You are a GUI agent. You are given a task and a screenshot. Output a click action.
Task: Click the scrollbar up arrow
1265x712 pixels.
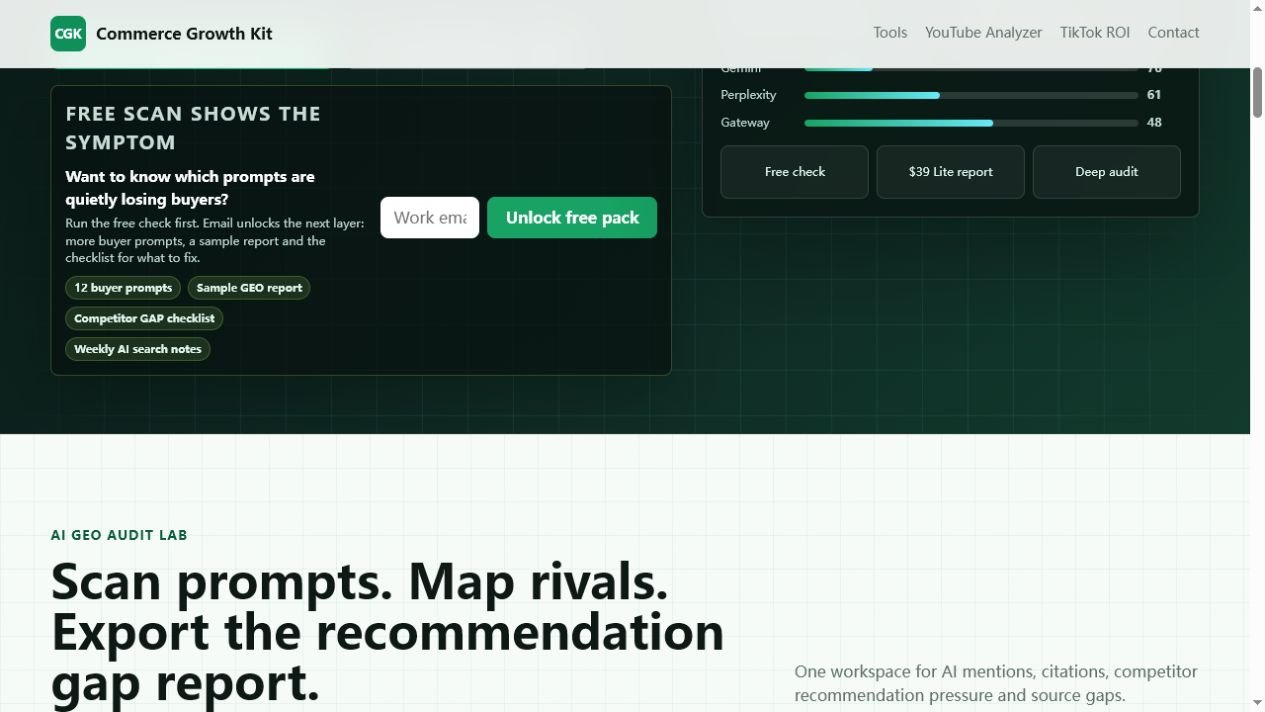[1257, 7]
